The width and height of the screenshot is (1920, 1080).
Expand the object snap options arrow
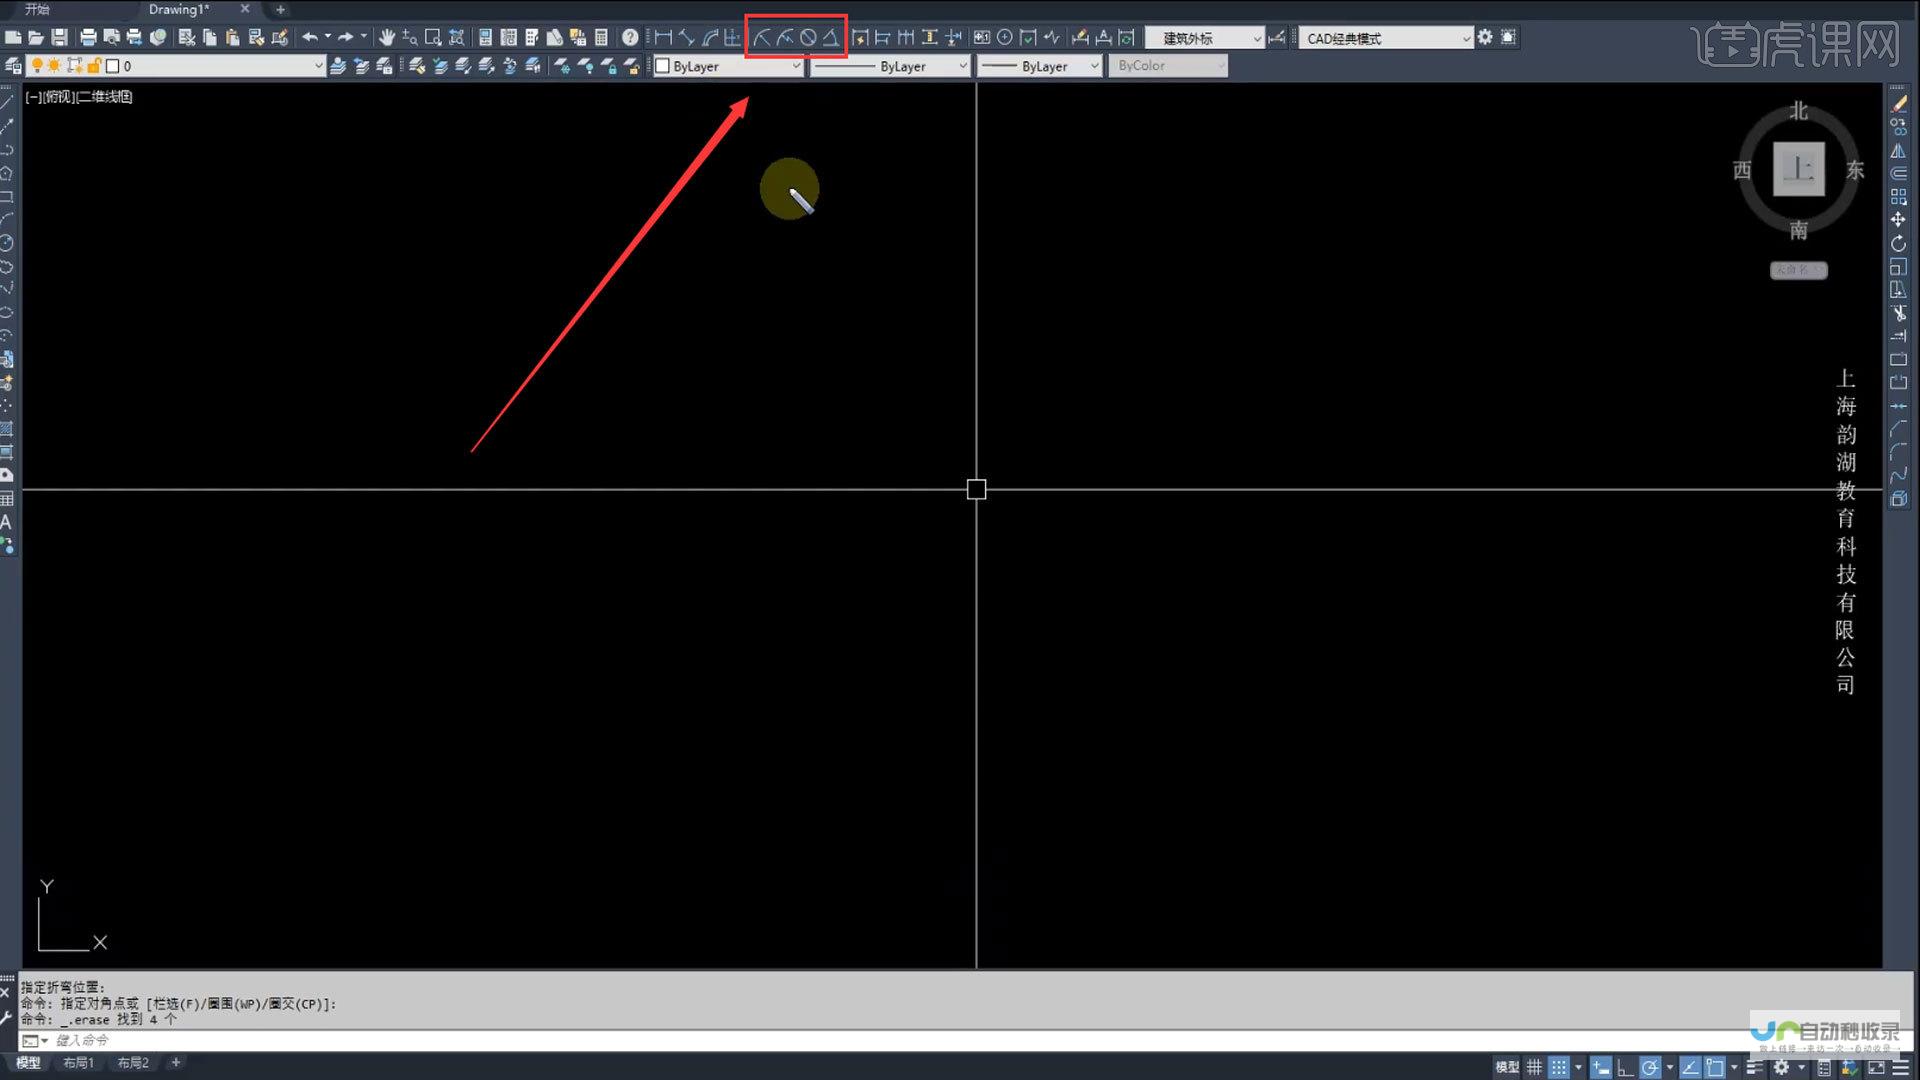point(1734,1067)
